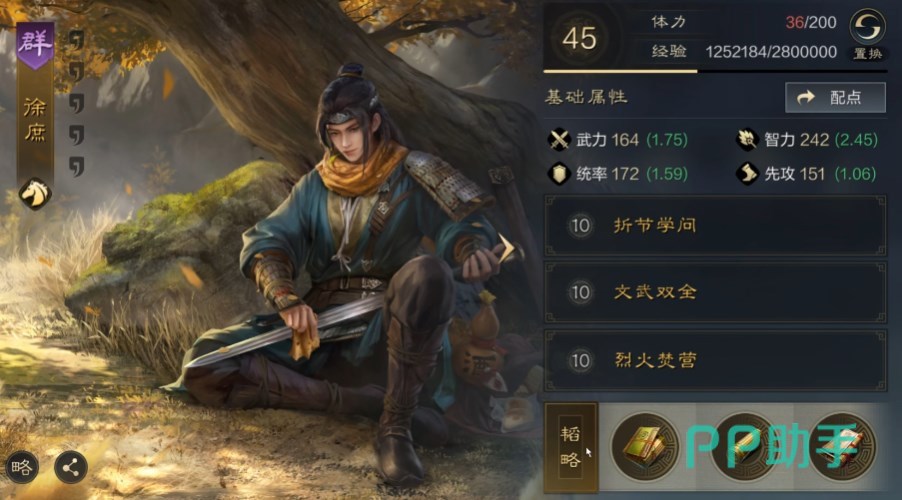Click the 徐庶 name banner
Screen dimensions: 902x500
(x=35, y=121)
